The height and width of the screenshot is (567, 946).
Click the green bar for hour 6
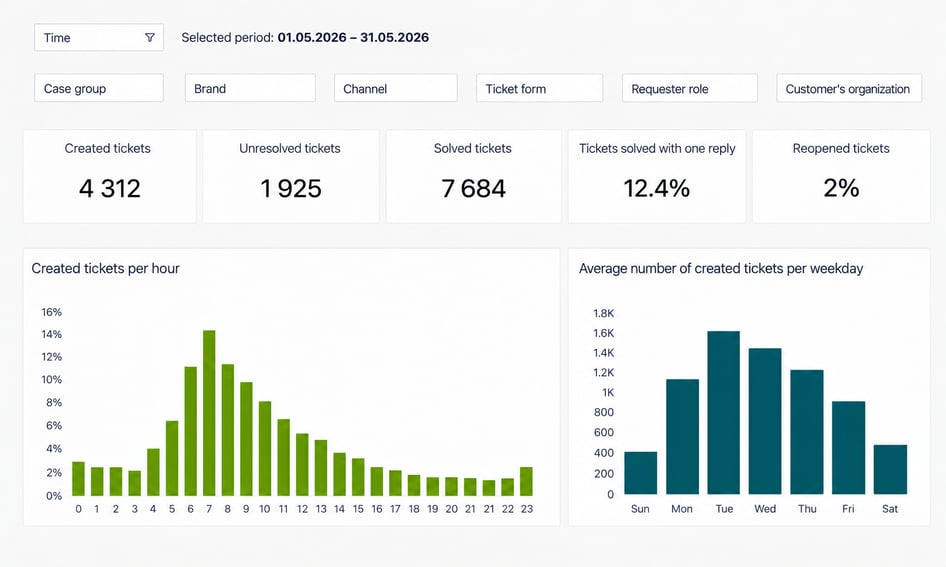[x=191, y=431]
